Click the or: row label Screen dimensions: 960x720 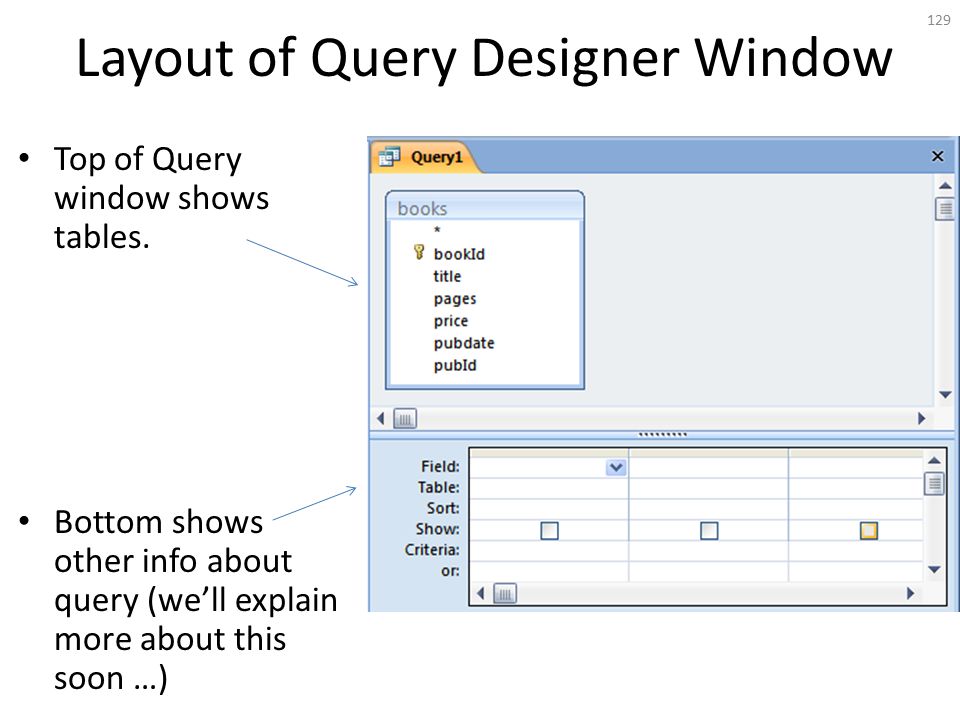pos(450,571)
